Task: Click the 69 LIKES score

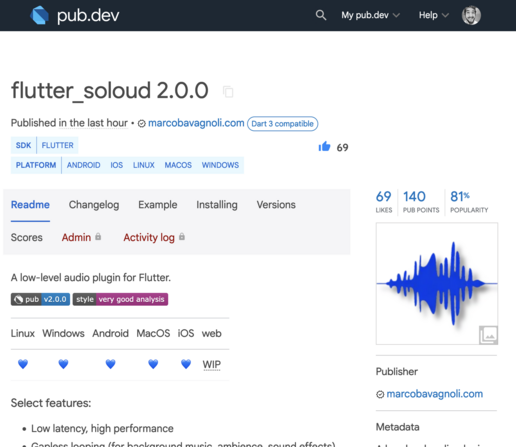Action: [x=384, y=202]
